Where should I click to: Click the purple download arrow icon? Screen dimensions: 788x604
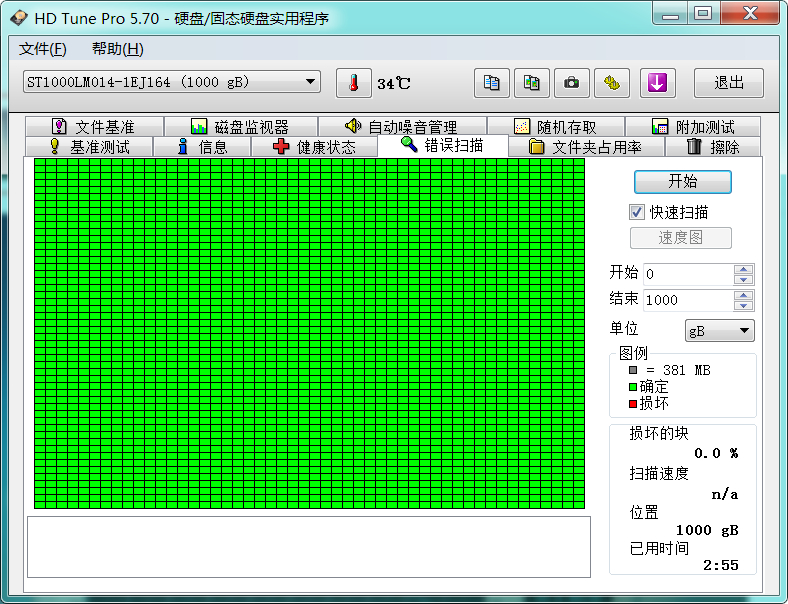tap(657, 83)
